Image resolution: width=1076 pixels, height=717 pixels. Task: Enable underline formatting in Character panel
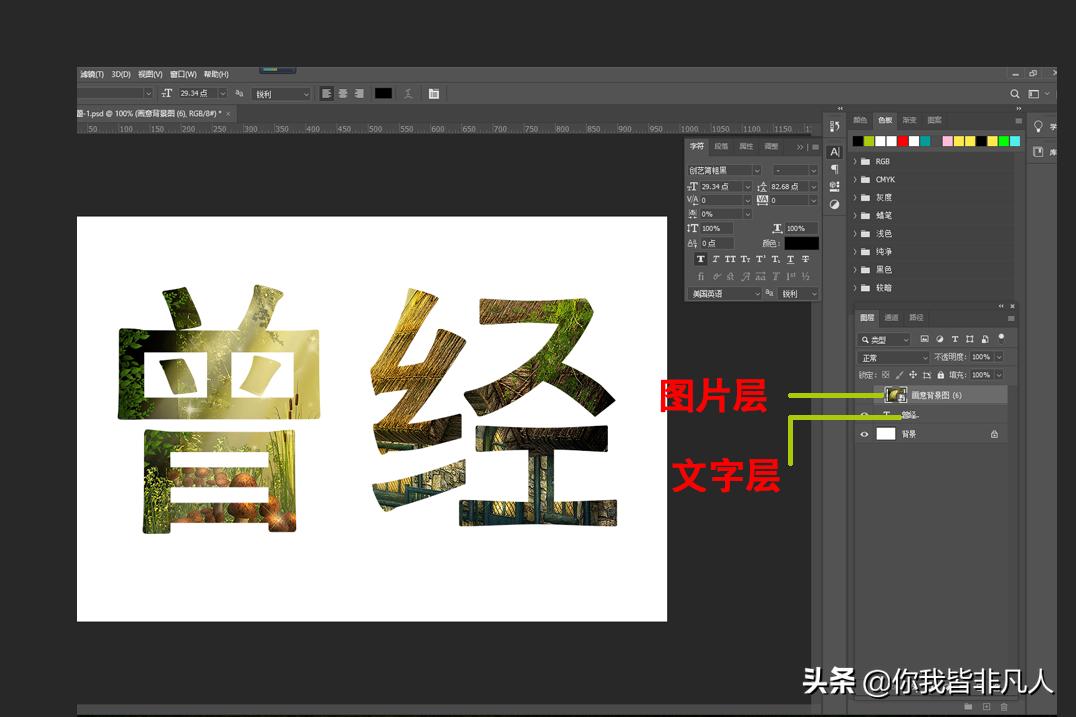click(x=788, y=259)
